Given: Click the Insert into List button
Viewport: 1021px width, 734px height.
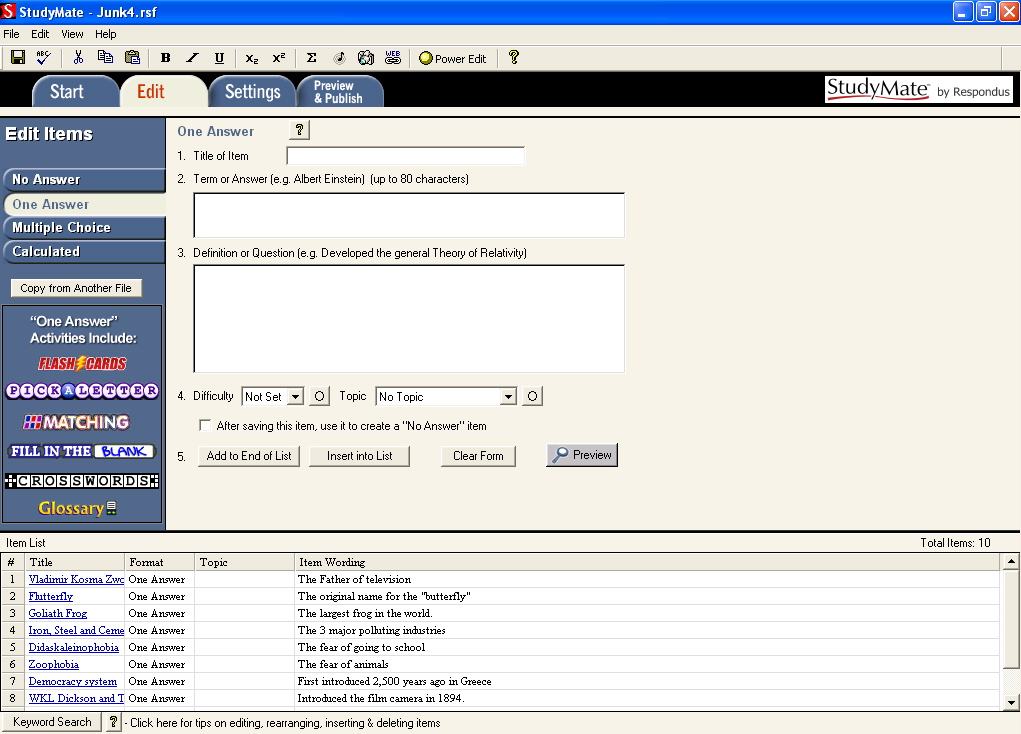Looking at the screenshot, I should pos(359,456).
